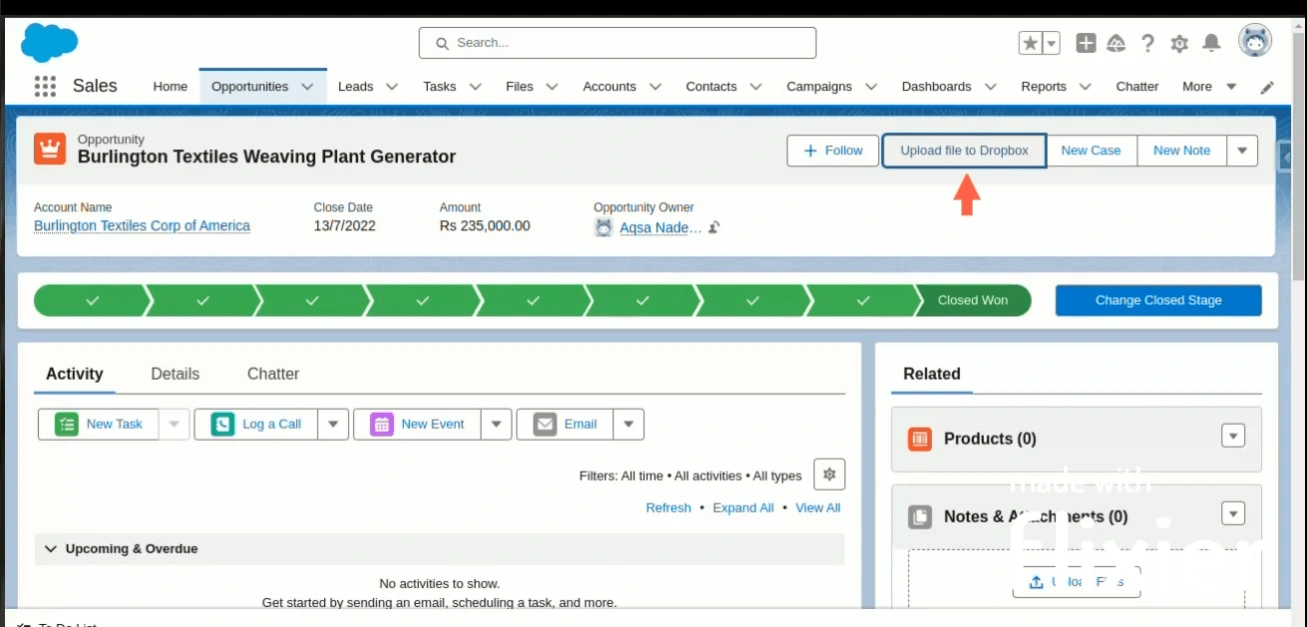
Task: Click in the global Search box
Action: tap(617, 43)
